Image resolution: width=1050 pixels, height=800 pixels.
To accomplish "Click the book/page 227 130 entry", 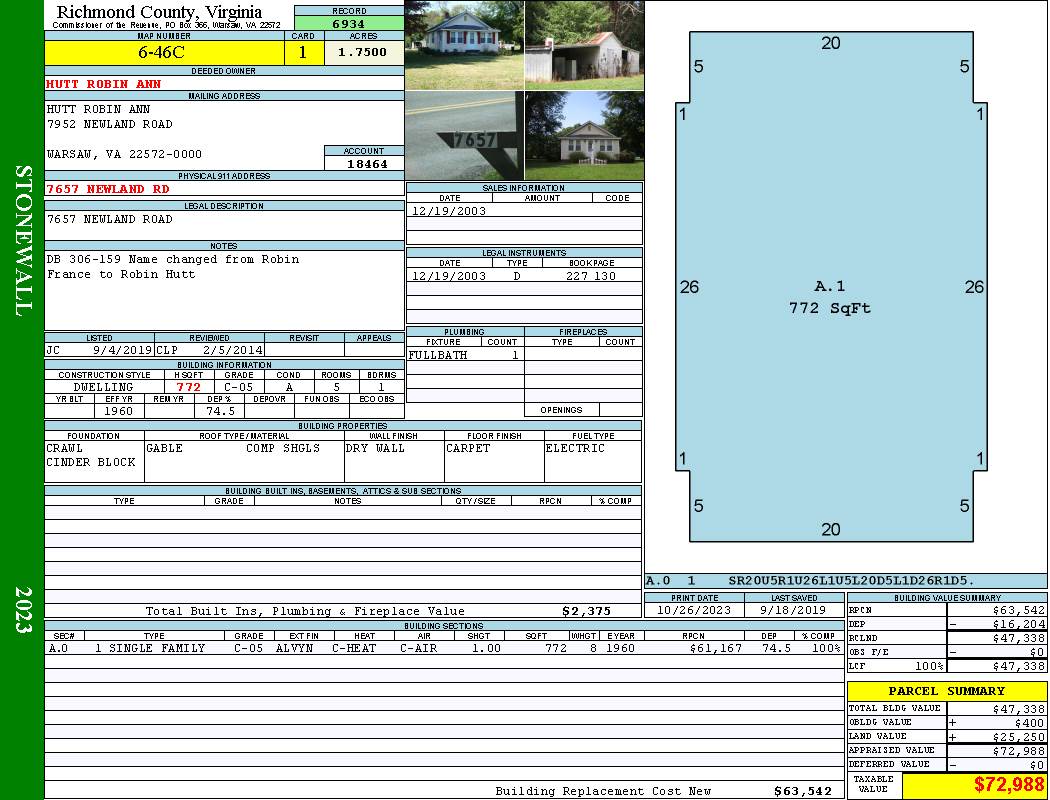I will tap(591, 276).
